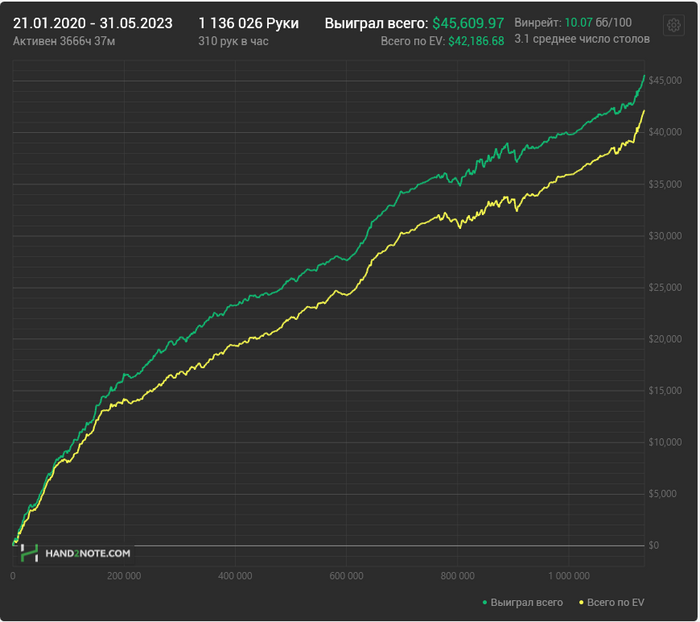
Task: Click the $35,000 y-axis label
Action: coord(665,184)
